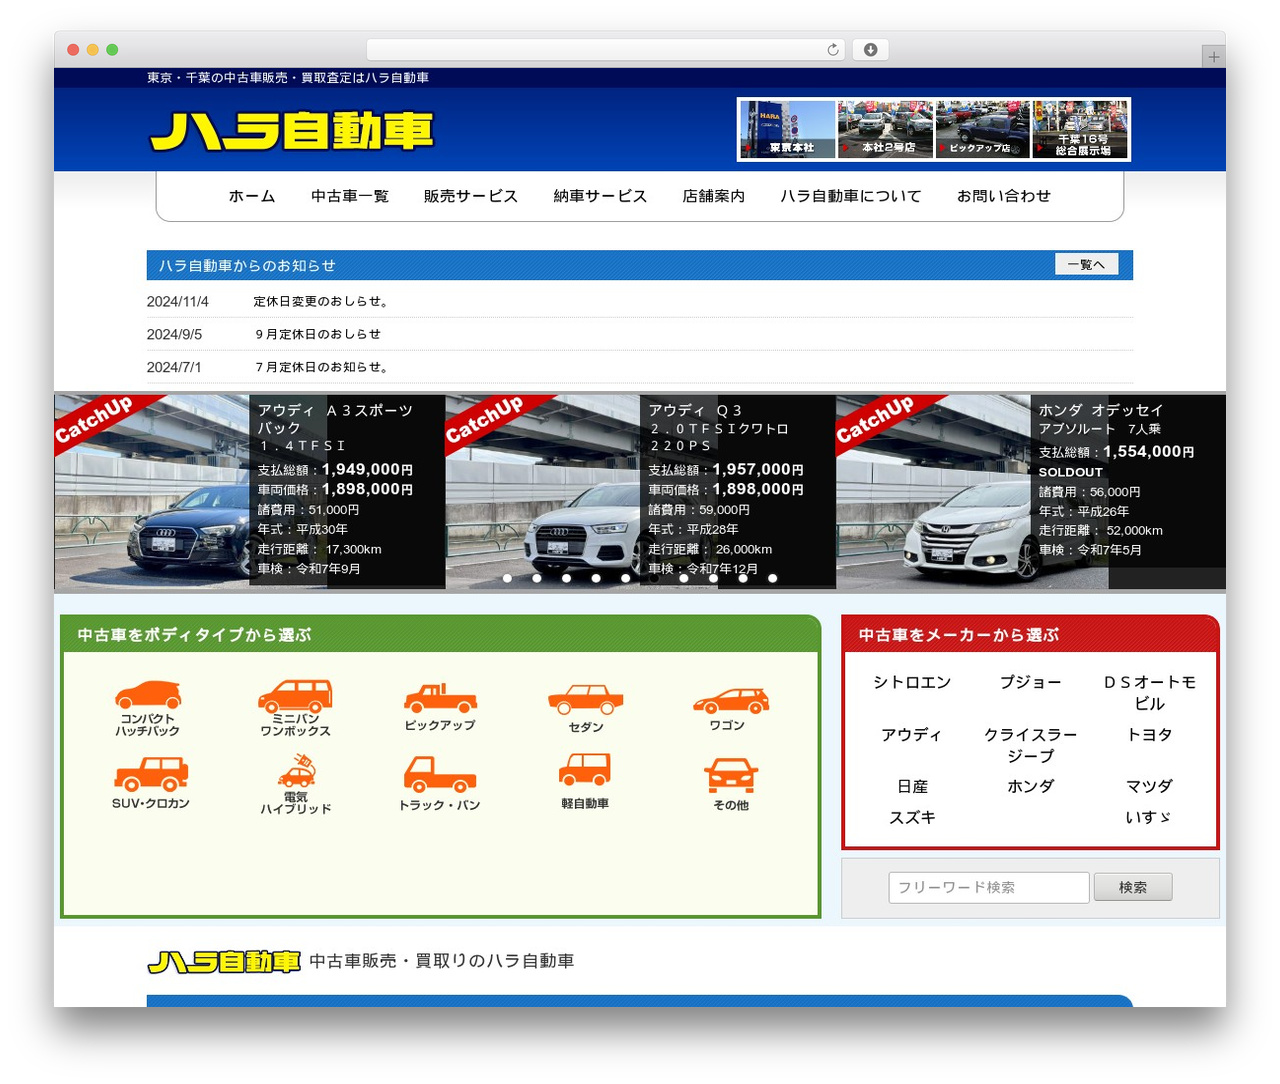Filter by maker スズキ

(912, 817)
